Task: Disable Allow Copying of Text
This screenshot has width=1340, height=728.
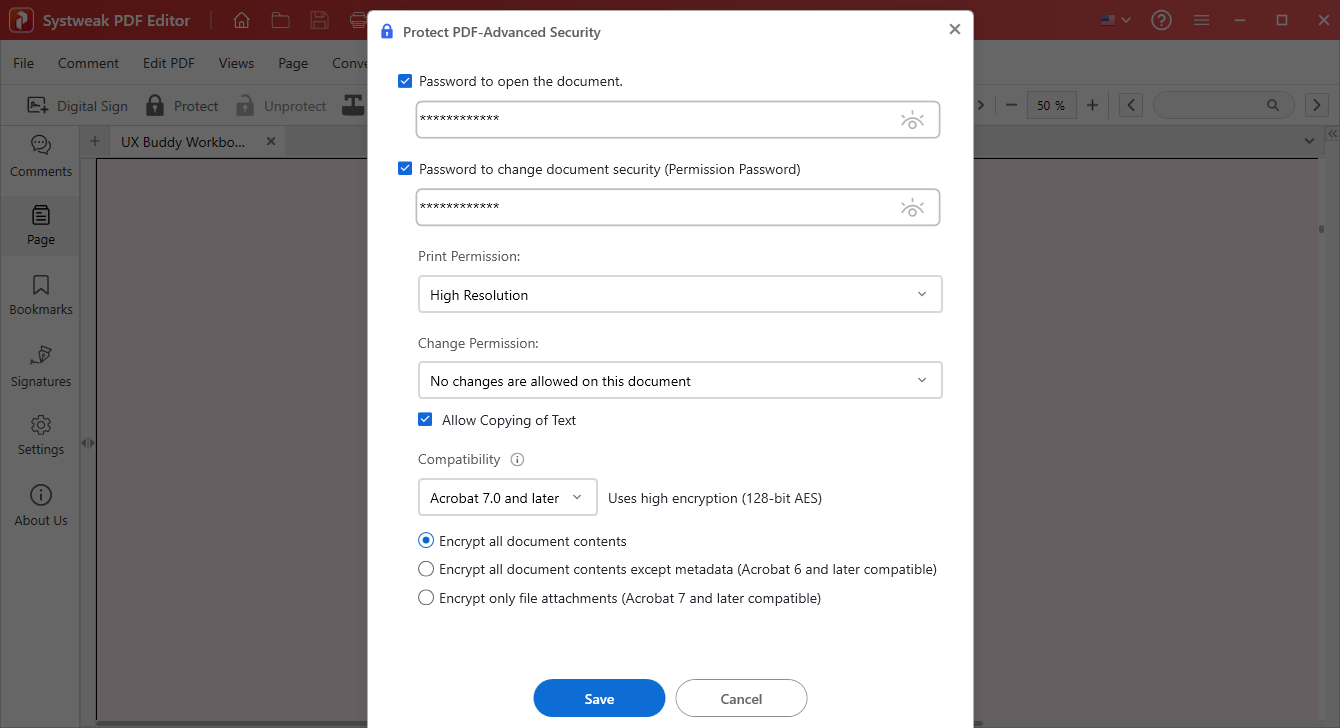Action: (425, 419)
